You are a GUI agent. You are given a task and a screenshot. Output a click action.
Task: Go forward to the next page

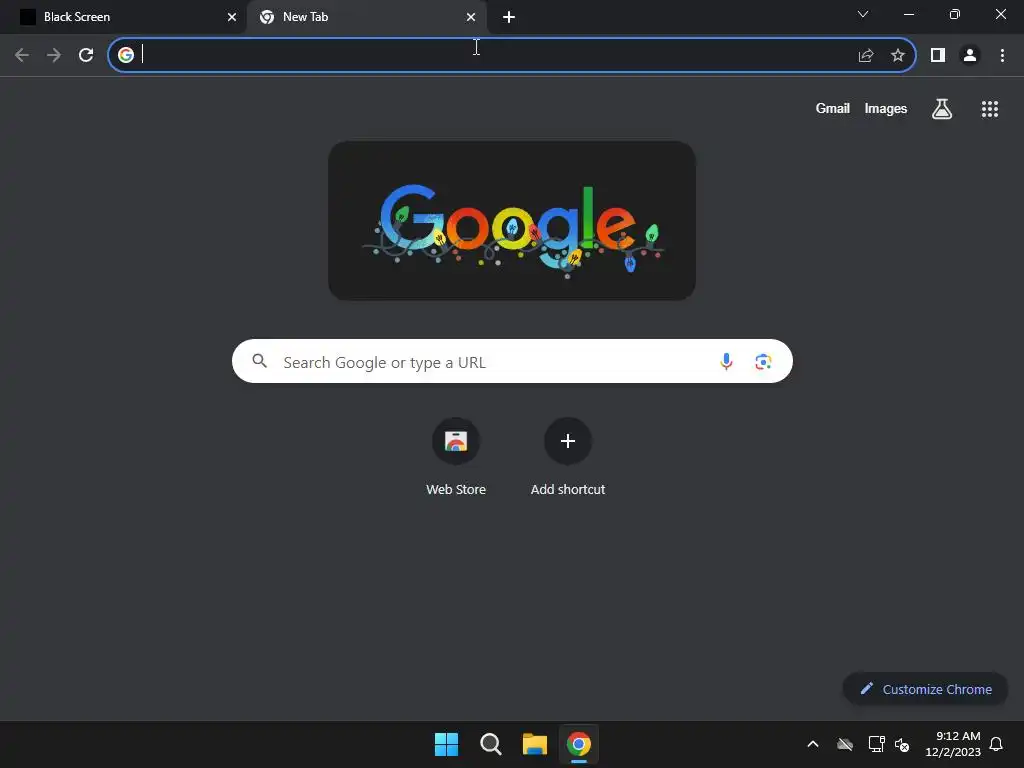pyautogui.click(x=54, y=55)
